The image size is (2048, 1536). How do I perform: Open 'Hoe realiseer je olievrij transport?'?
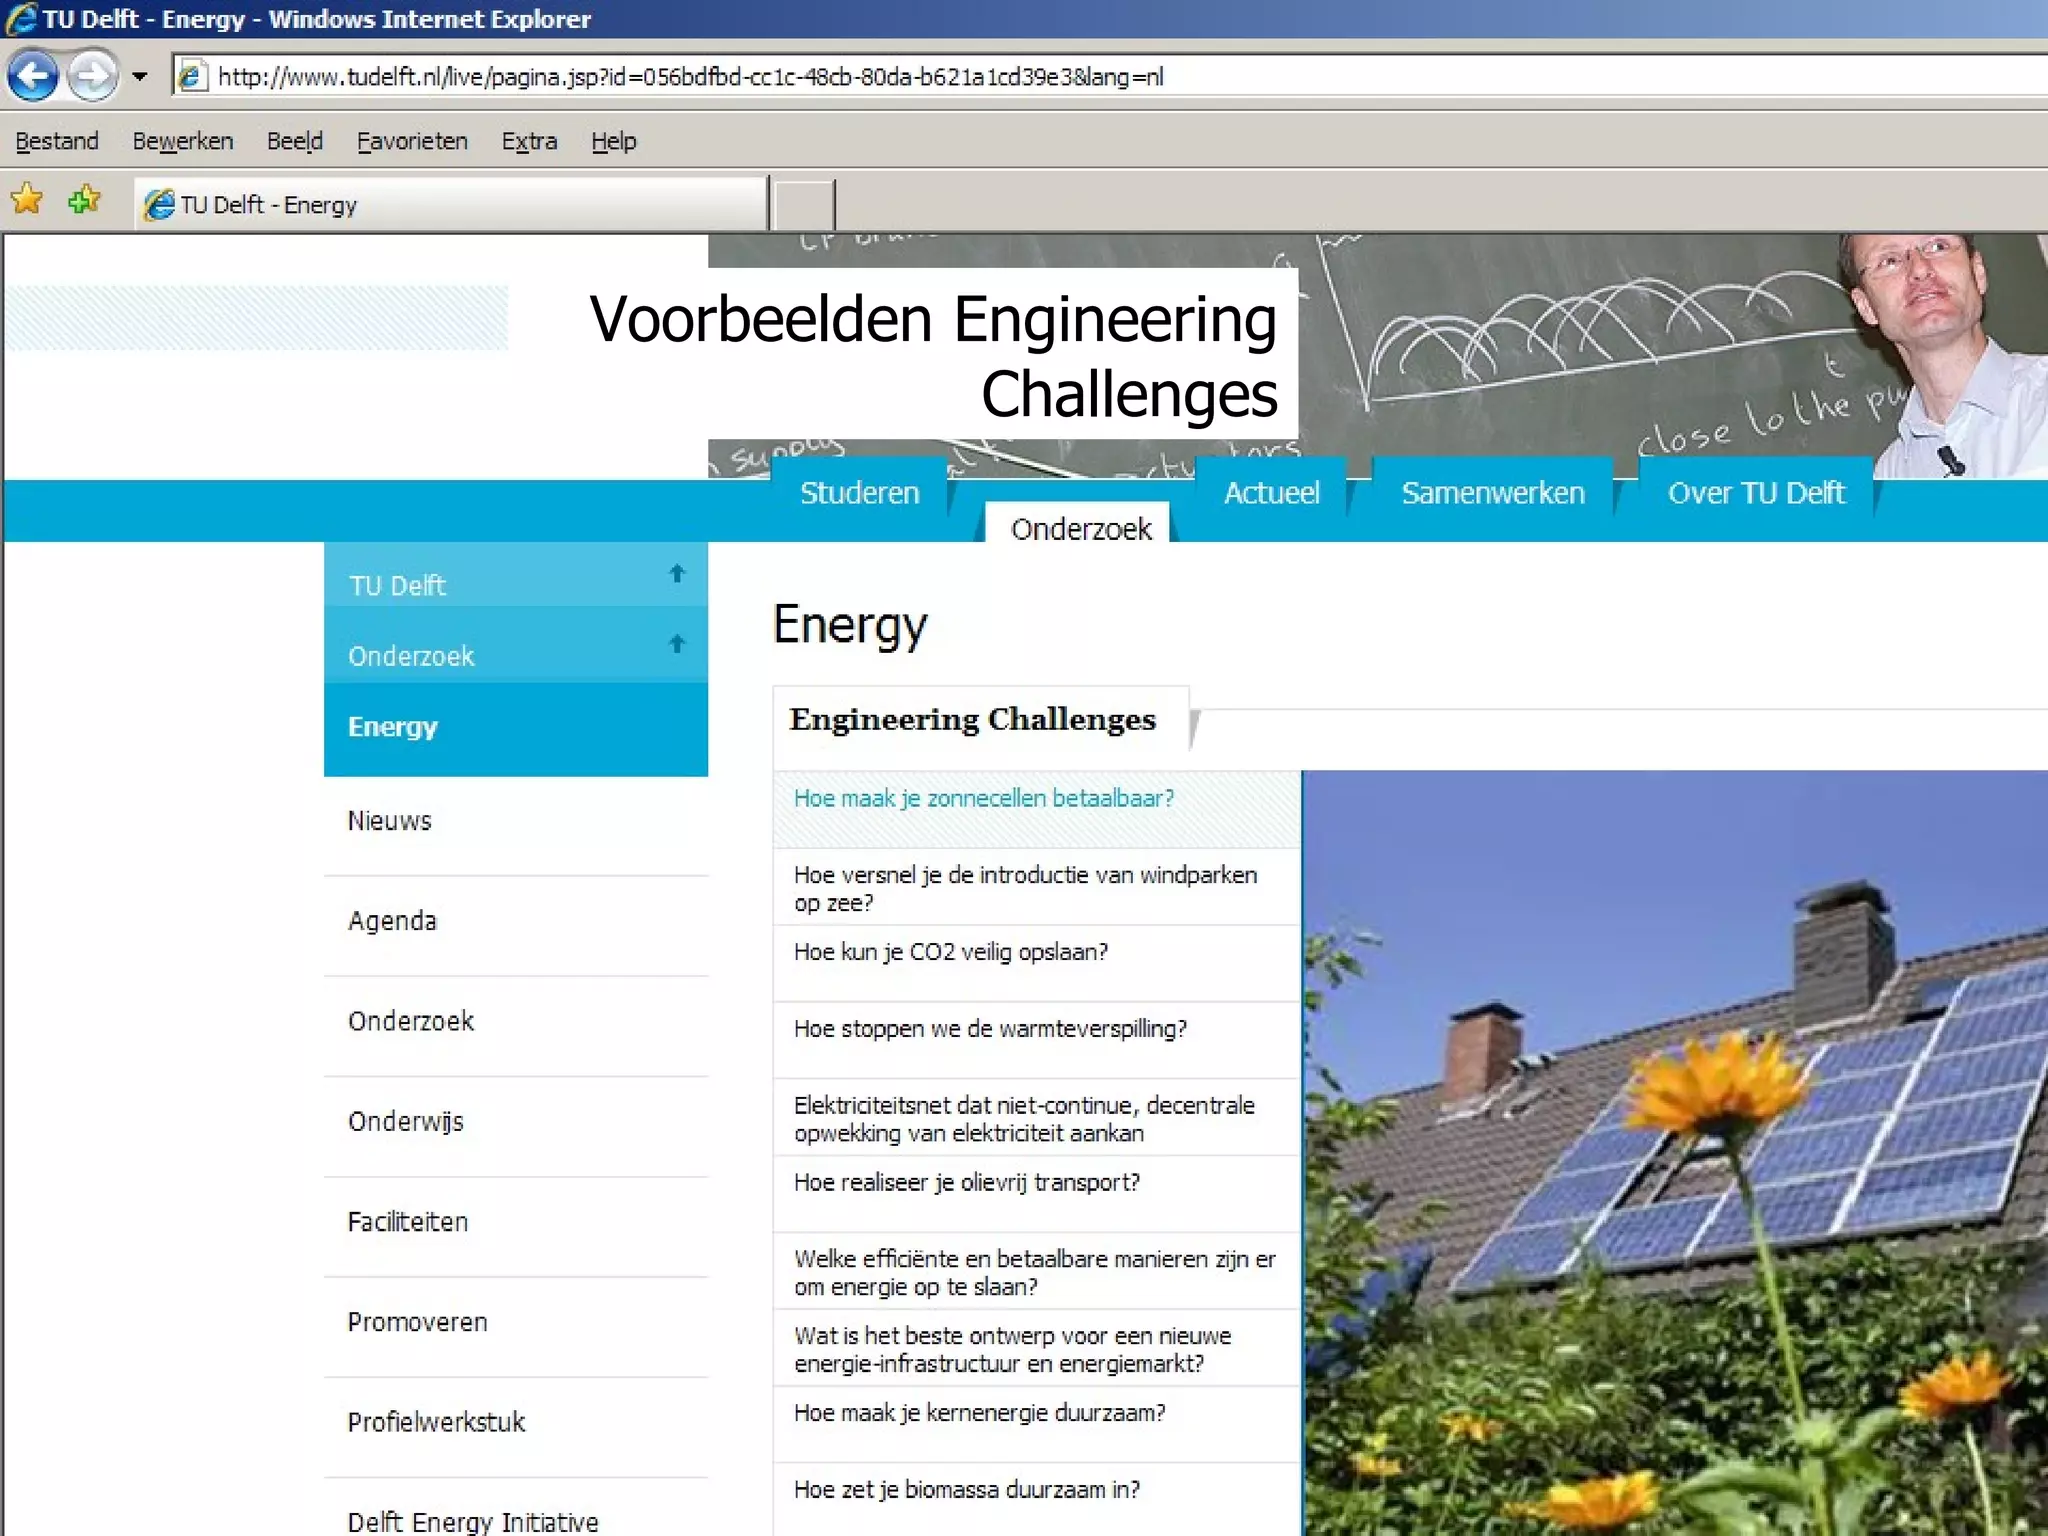coord(1037,1195)
